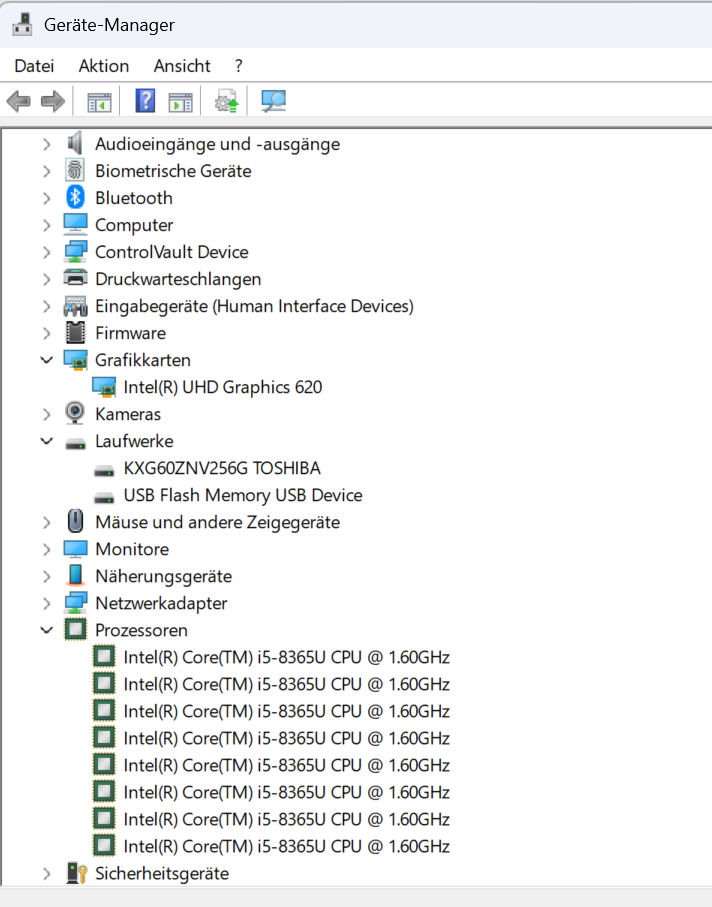The width and height of the screenshot is (712, 907).
Task: Select the first i5-8365U processor entry
Action: 287,657
